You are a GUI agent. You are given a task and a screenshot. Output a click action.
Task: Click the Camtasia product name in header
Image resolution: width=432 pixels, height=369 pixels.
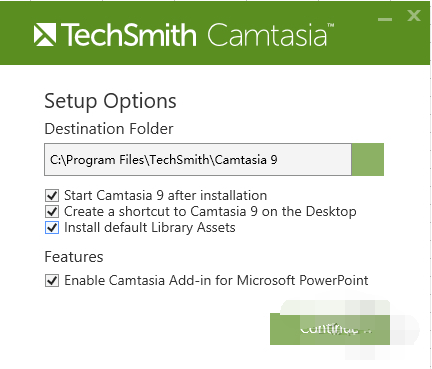tap(267, 35)
